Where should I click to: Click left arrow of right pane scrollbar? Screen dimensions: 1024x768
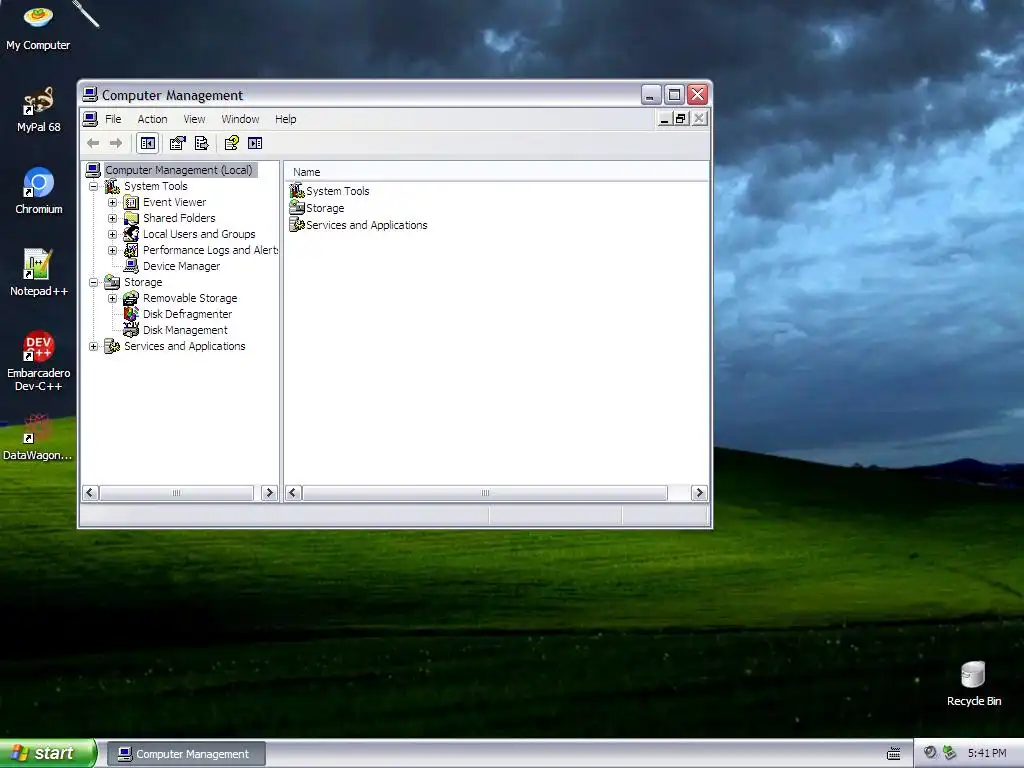(x=293, y=493)
